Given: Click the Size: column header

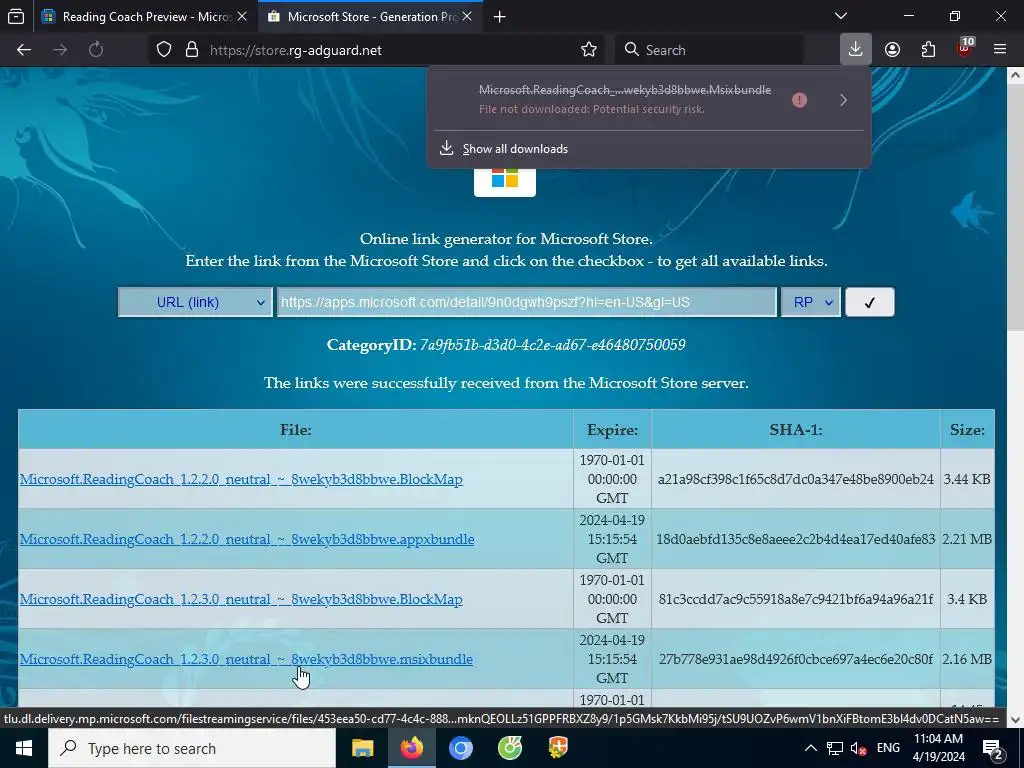Looking at the screenshot, I should coord(967,429).
